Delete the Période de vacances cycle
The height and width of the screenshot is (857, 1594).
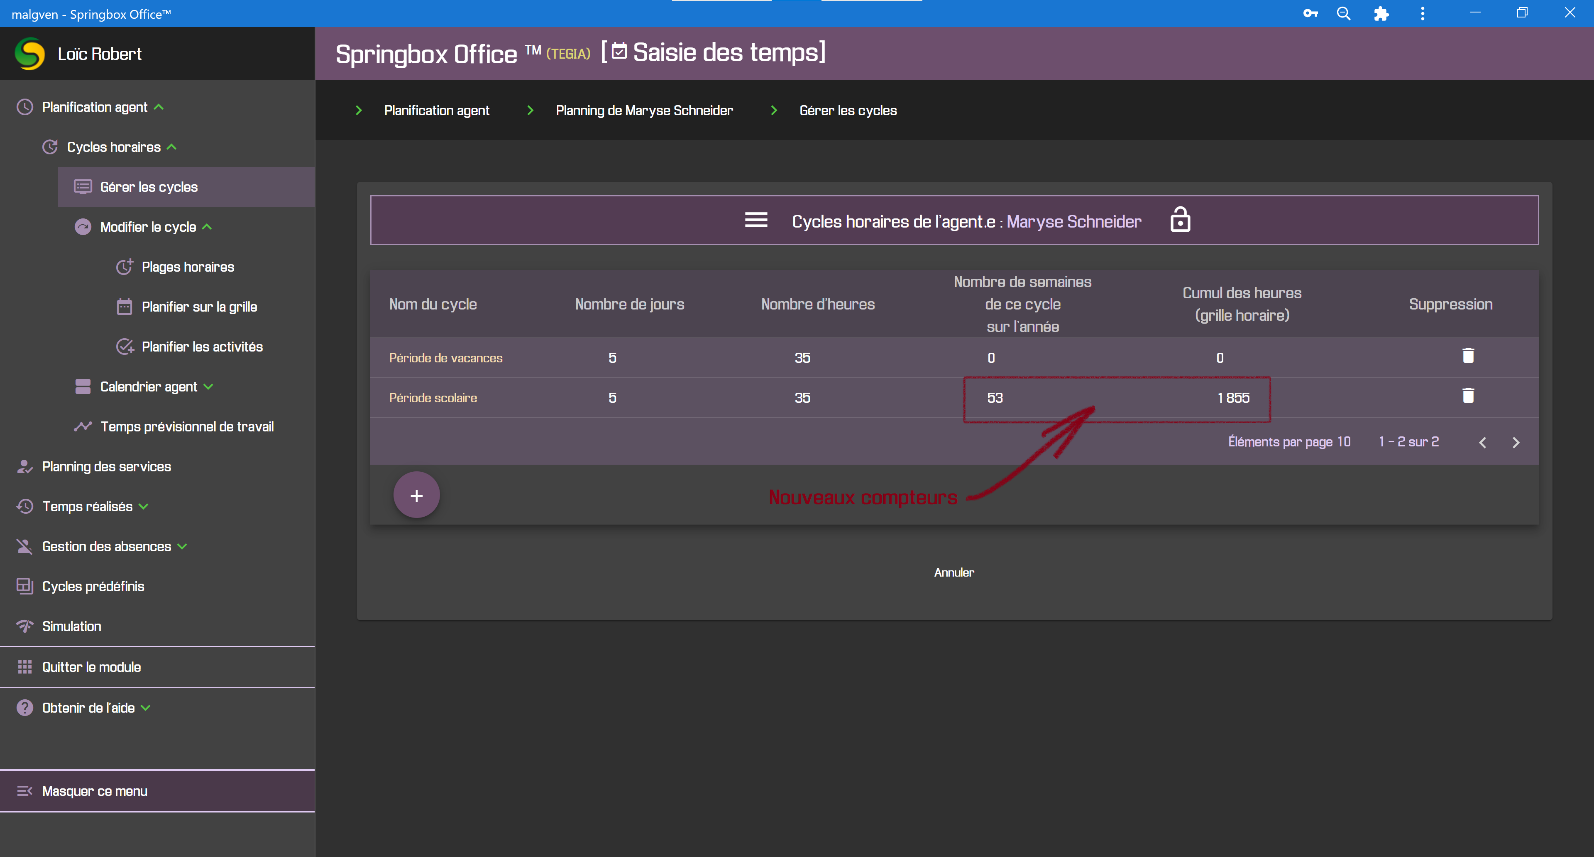point(1468,356)
